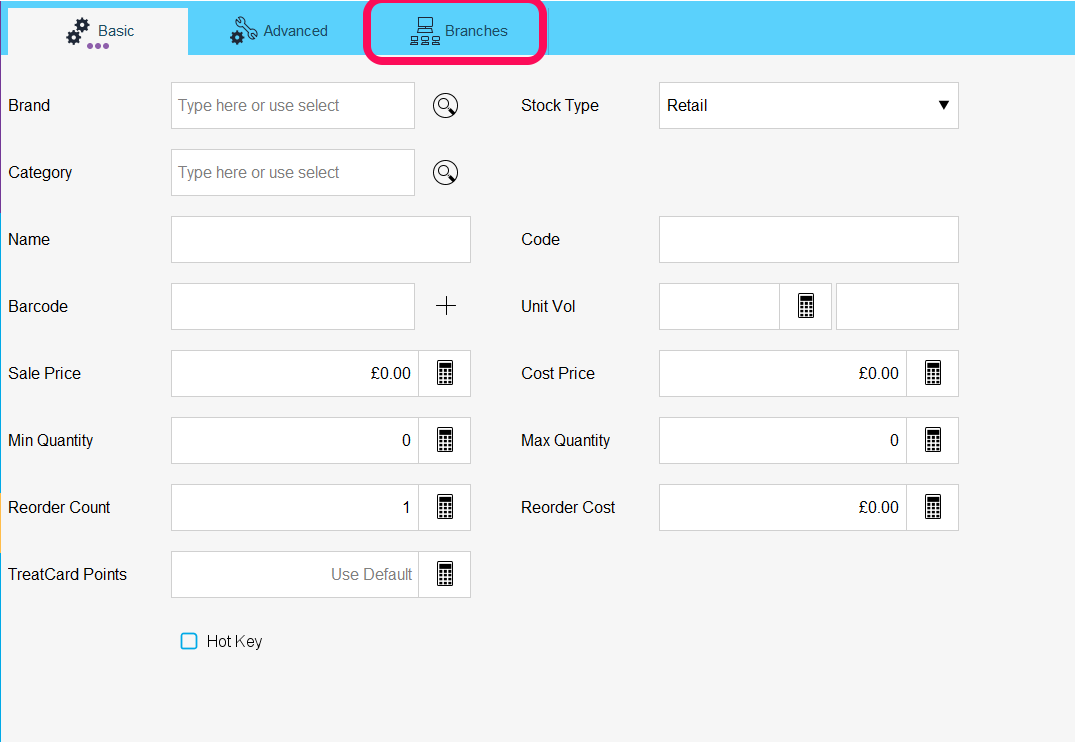Click the plus icon next to Barcode
Screen dimensions: 1075x742
[x=446, y=306]
